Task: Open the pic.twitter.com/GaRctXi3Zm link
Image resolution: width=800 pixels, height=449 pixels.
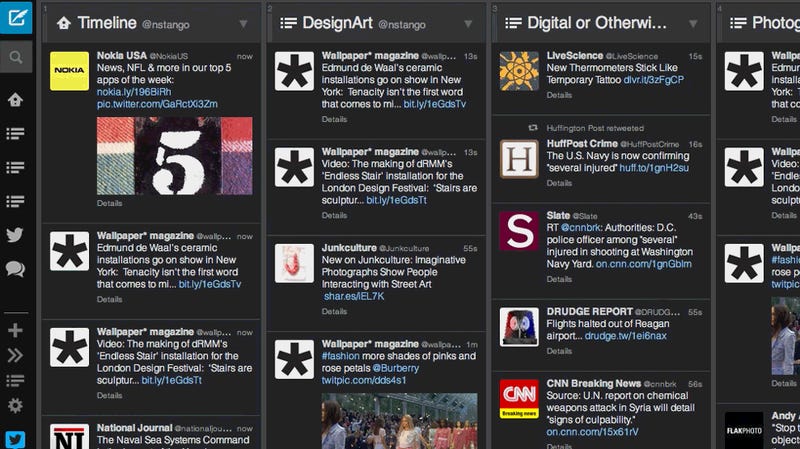Action: click(157, 104)
